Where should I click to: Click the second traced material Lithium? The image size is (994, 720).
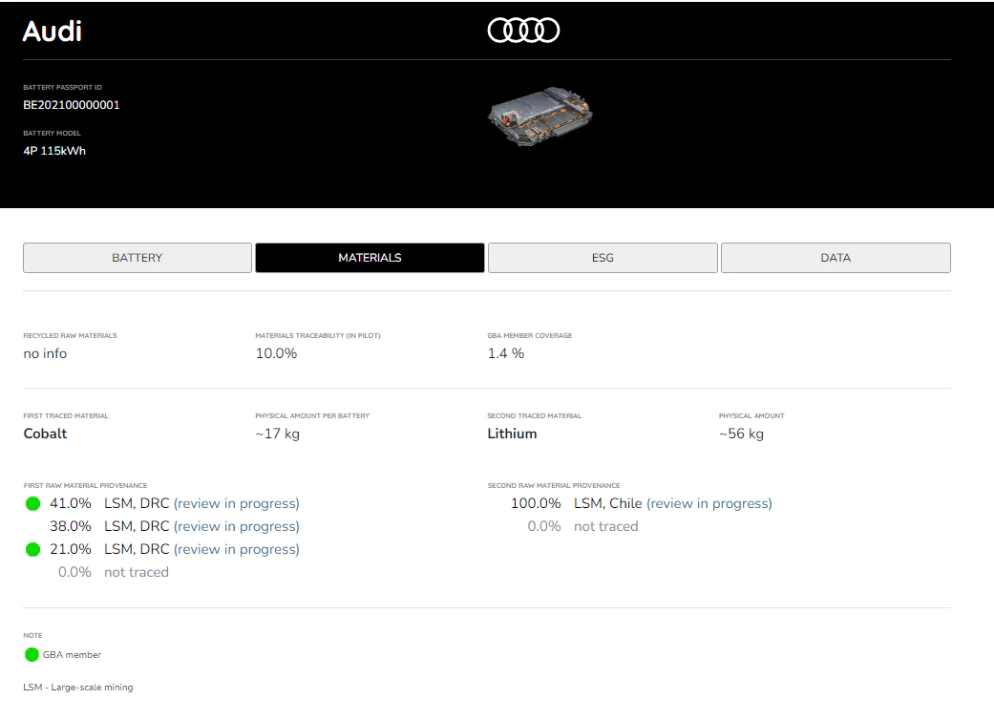tap(512, 434)
